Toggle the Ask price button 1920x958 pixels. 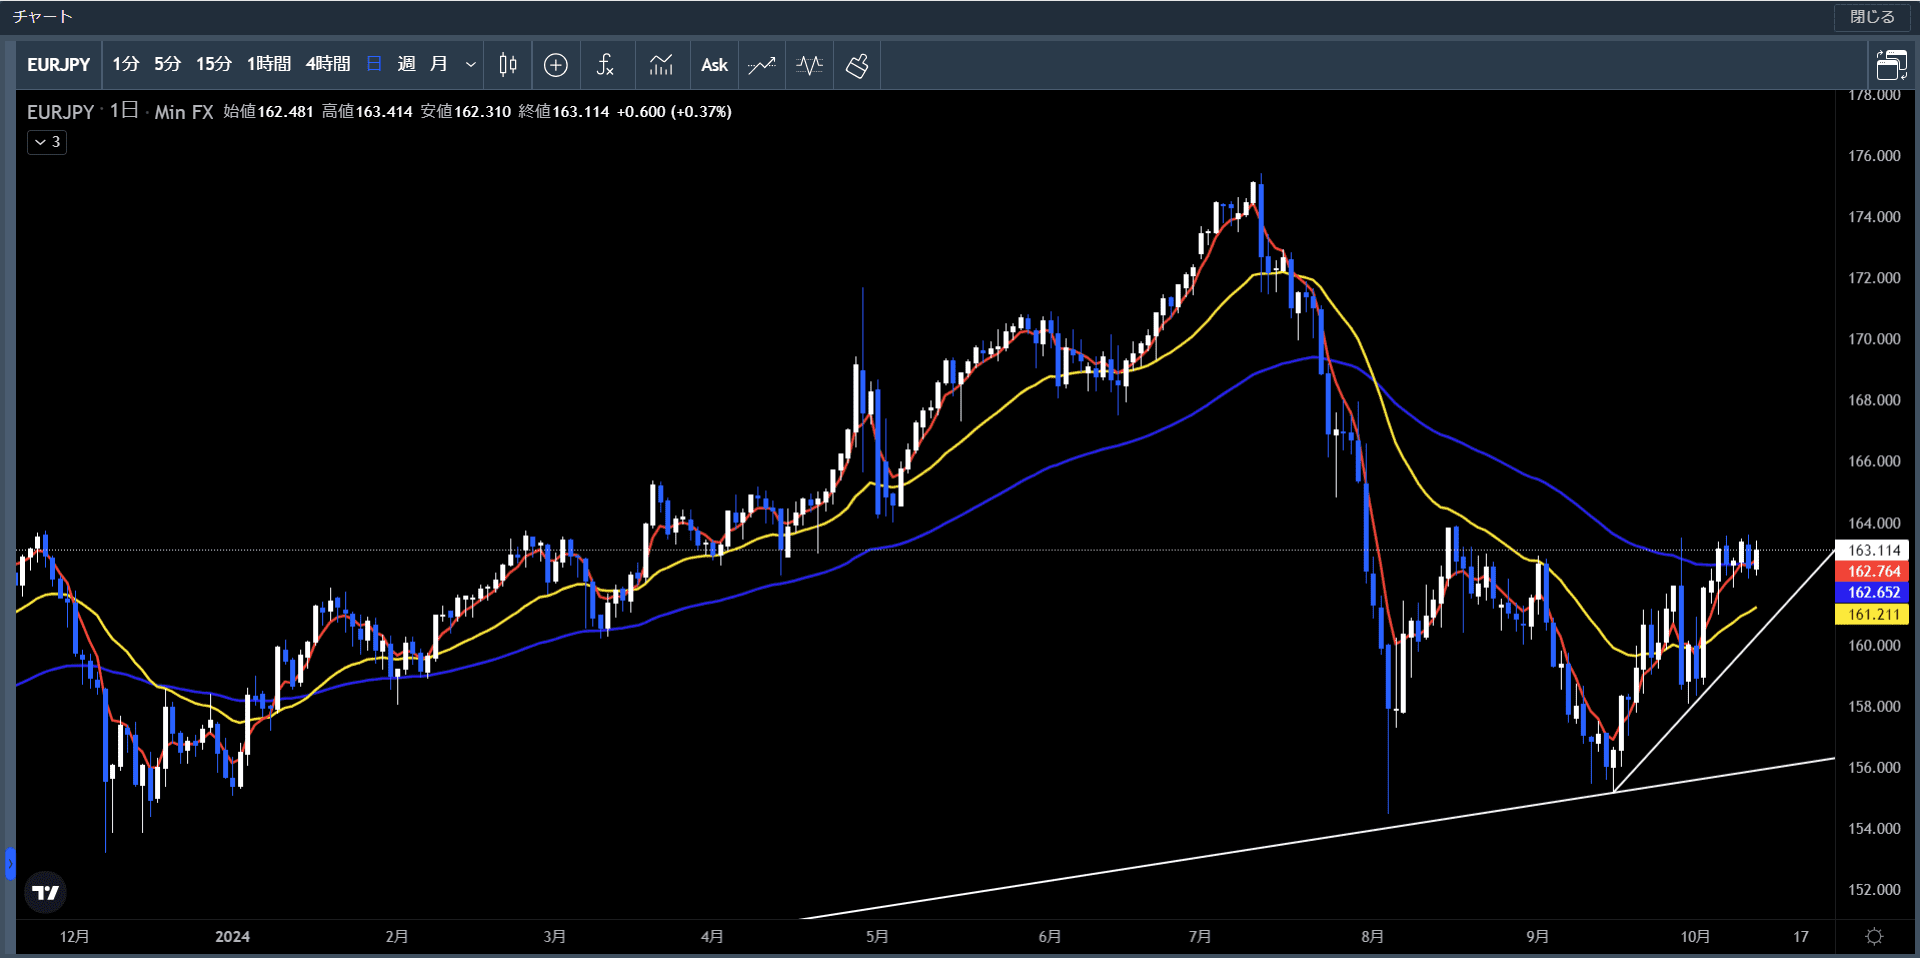pyautogui.click(x=714, y=65)
